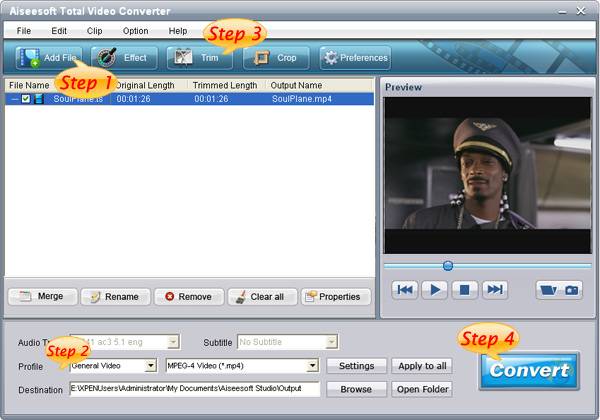Stop the preview playback

click(465, 290)
